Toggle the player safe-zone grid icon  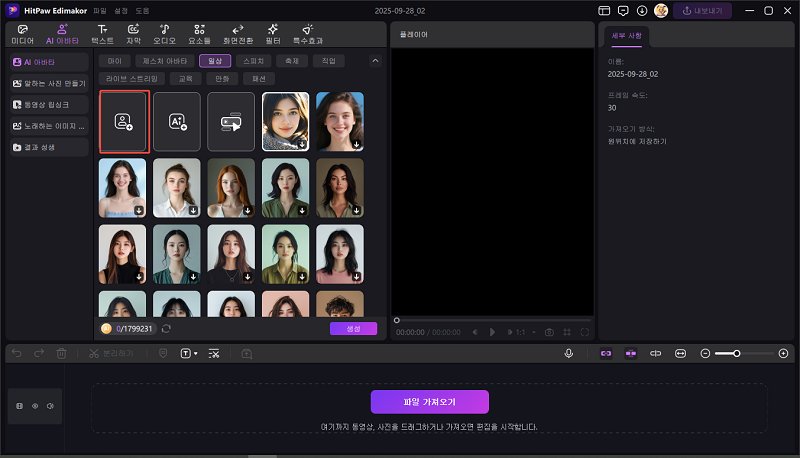pyautogui.click(x=567, y=332)
